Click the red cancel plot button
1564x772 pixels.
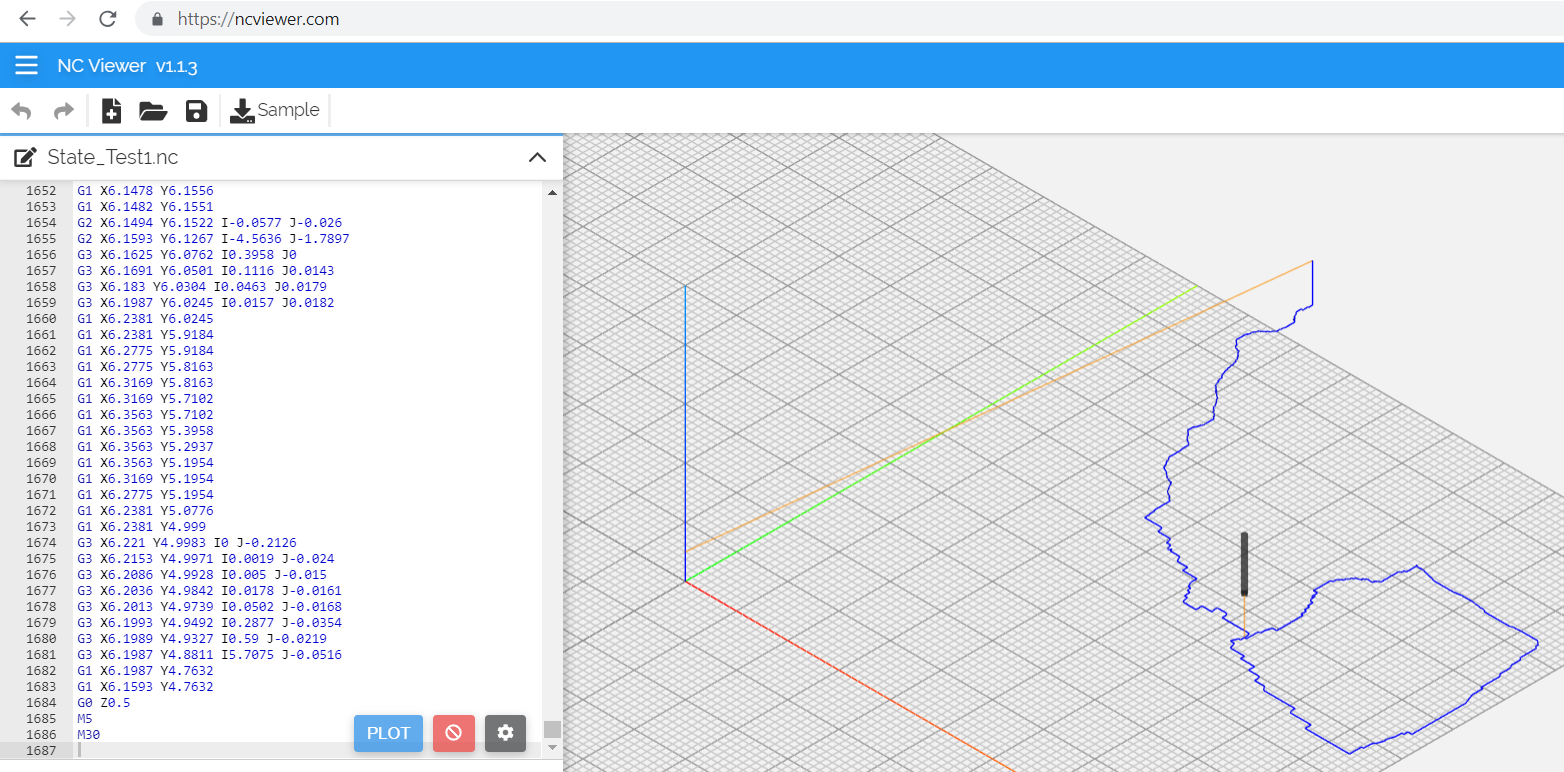pos(453,733)
